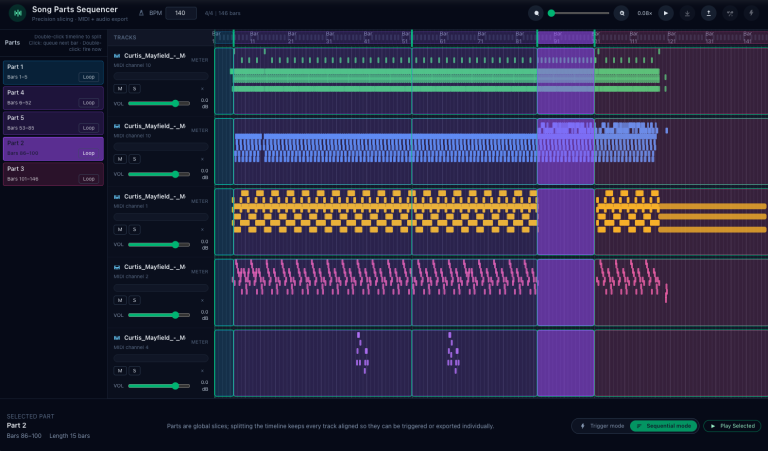
Task: Toggle Loop for Part 3
Action: (89, 179)
